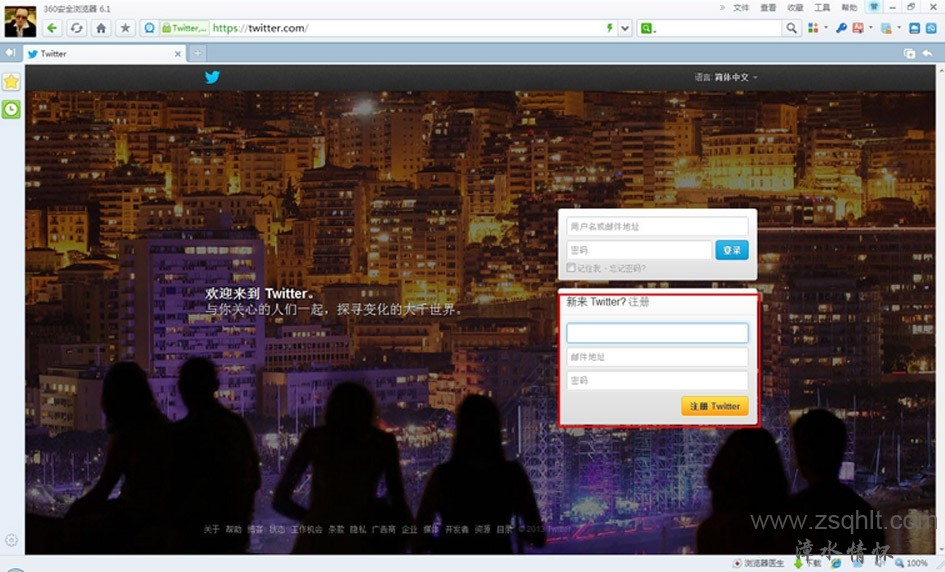Viewport: 945px width, 572px height.
Task: Click the green Twitter security certificate badge
Action: pyautogui.click(x=184, y=28)
